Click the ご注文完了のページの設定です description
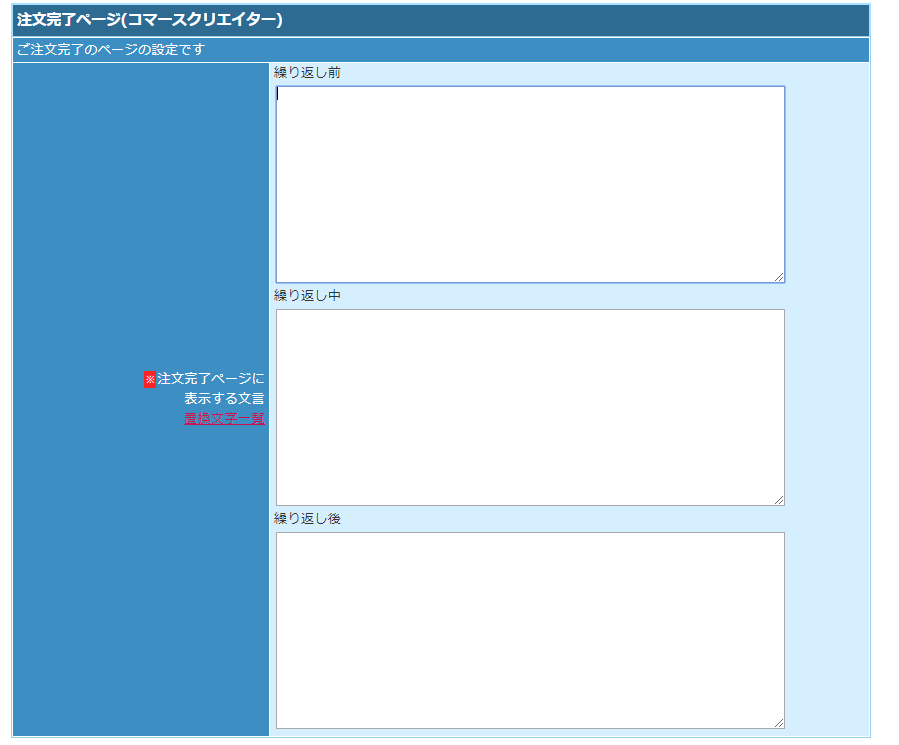Viewport: 899px width, 745px height. click(111, 49)
